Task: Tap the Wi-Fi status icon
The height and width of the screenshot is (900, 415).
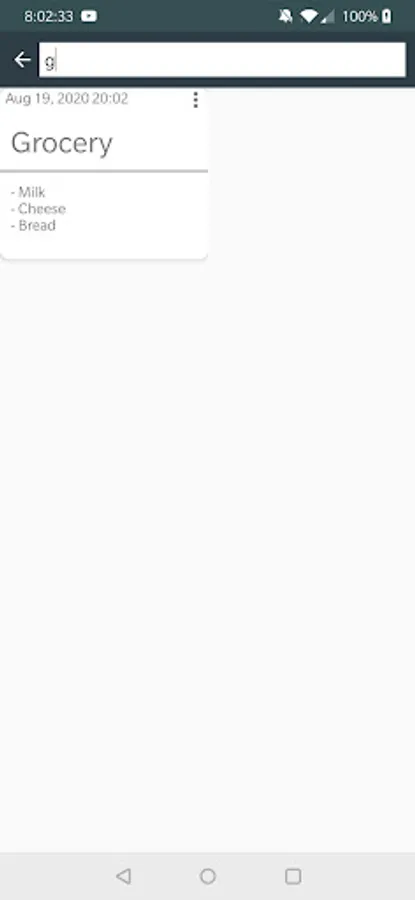Action: click(309, 17)
